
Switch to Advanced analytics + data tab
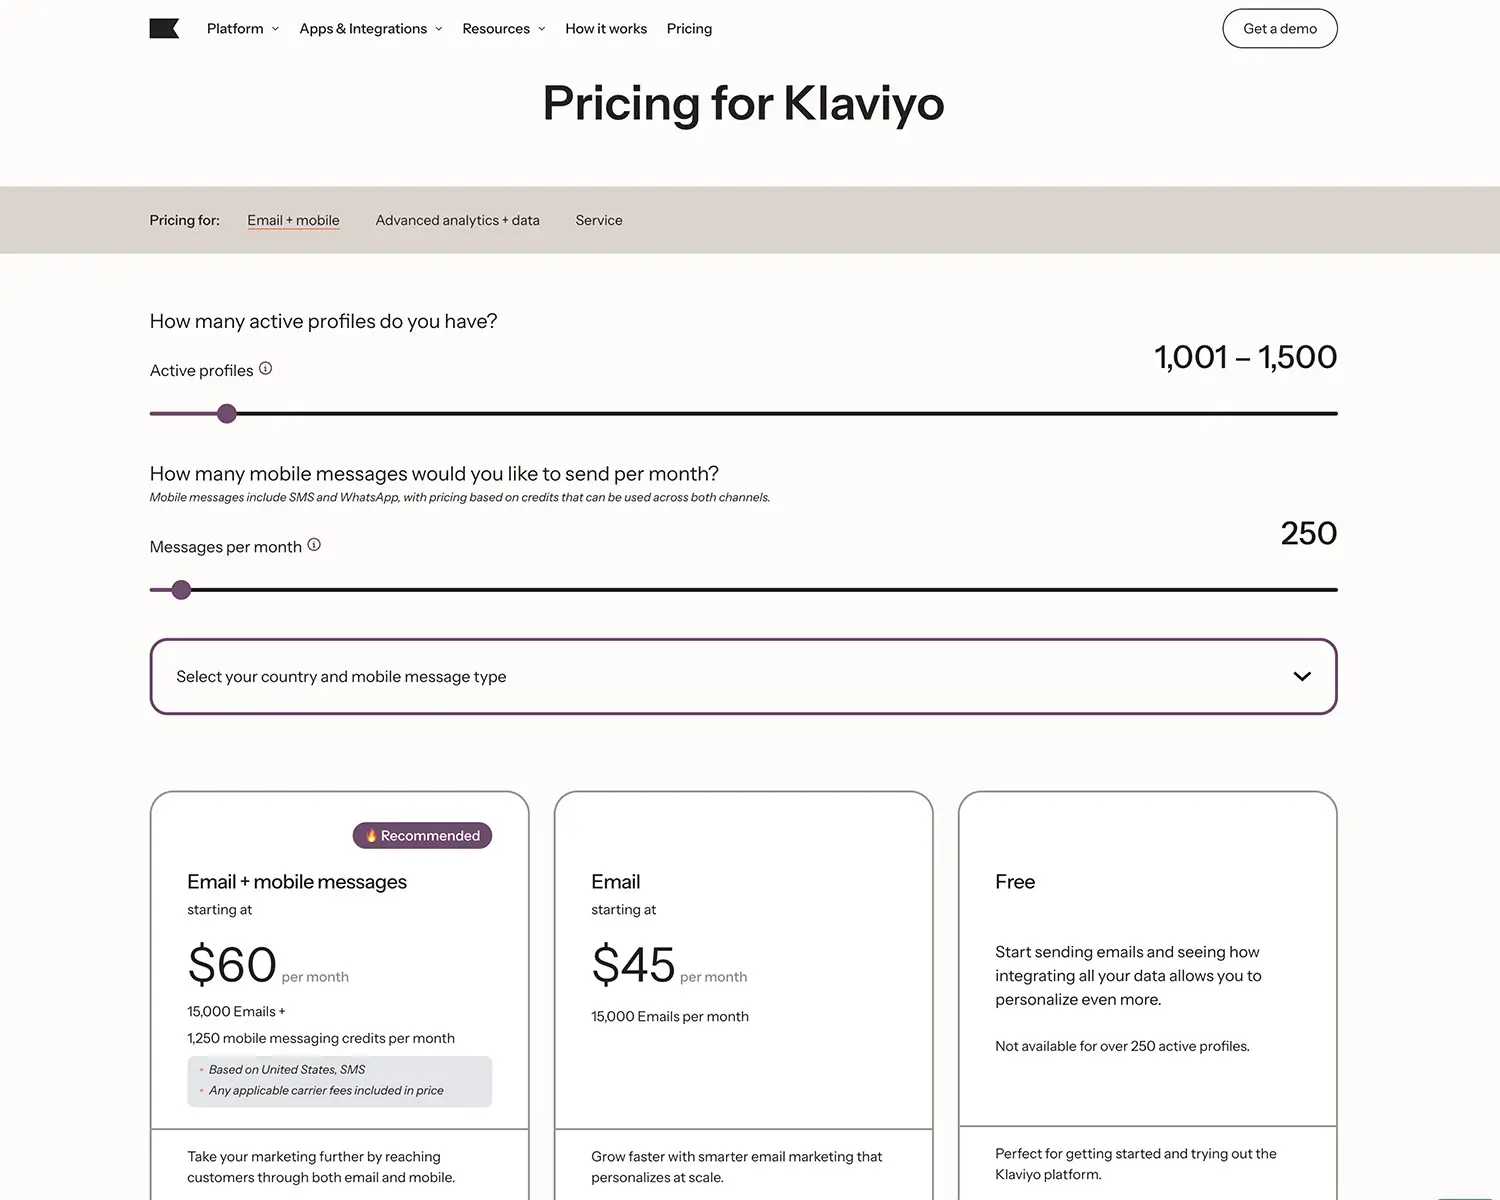pos(457,220)
